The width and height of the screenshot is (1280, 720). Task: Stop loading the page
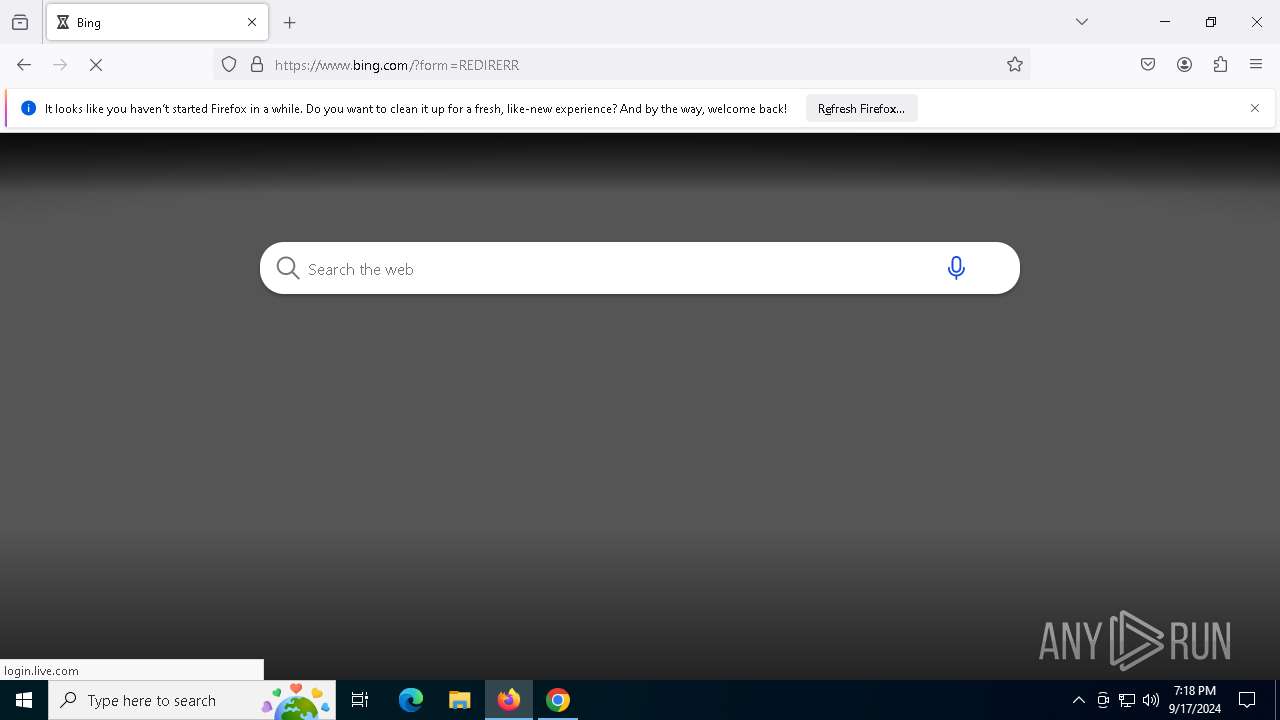[x=96, y=65]
